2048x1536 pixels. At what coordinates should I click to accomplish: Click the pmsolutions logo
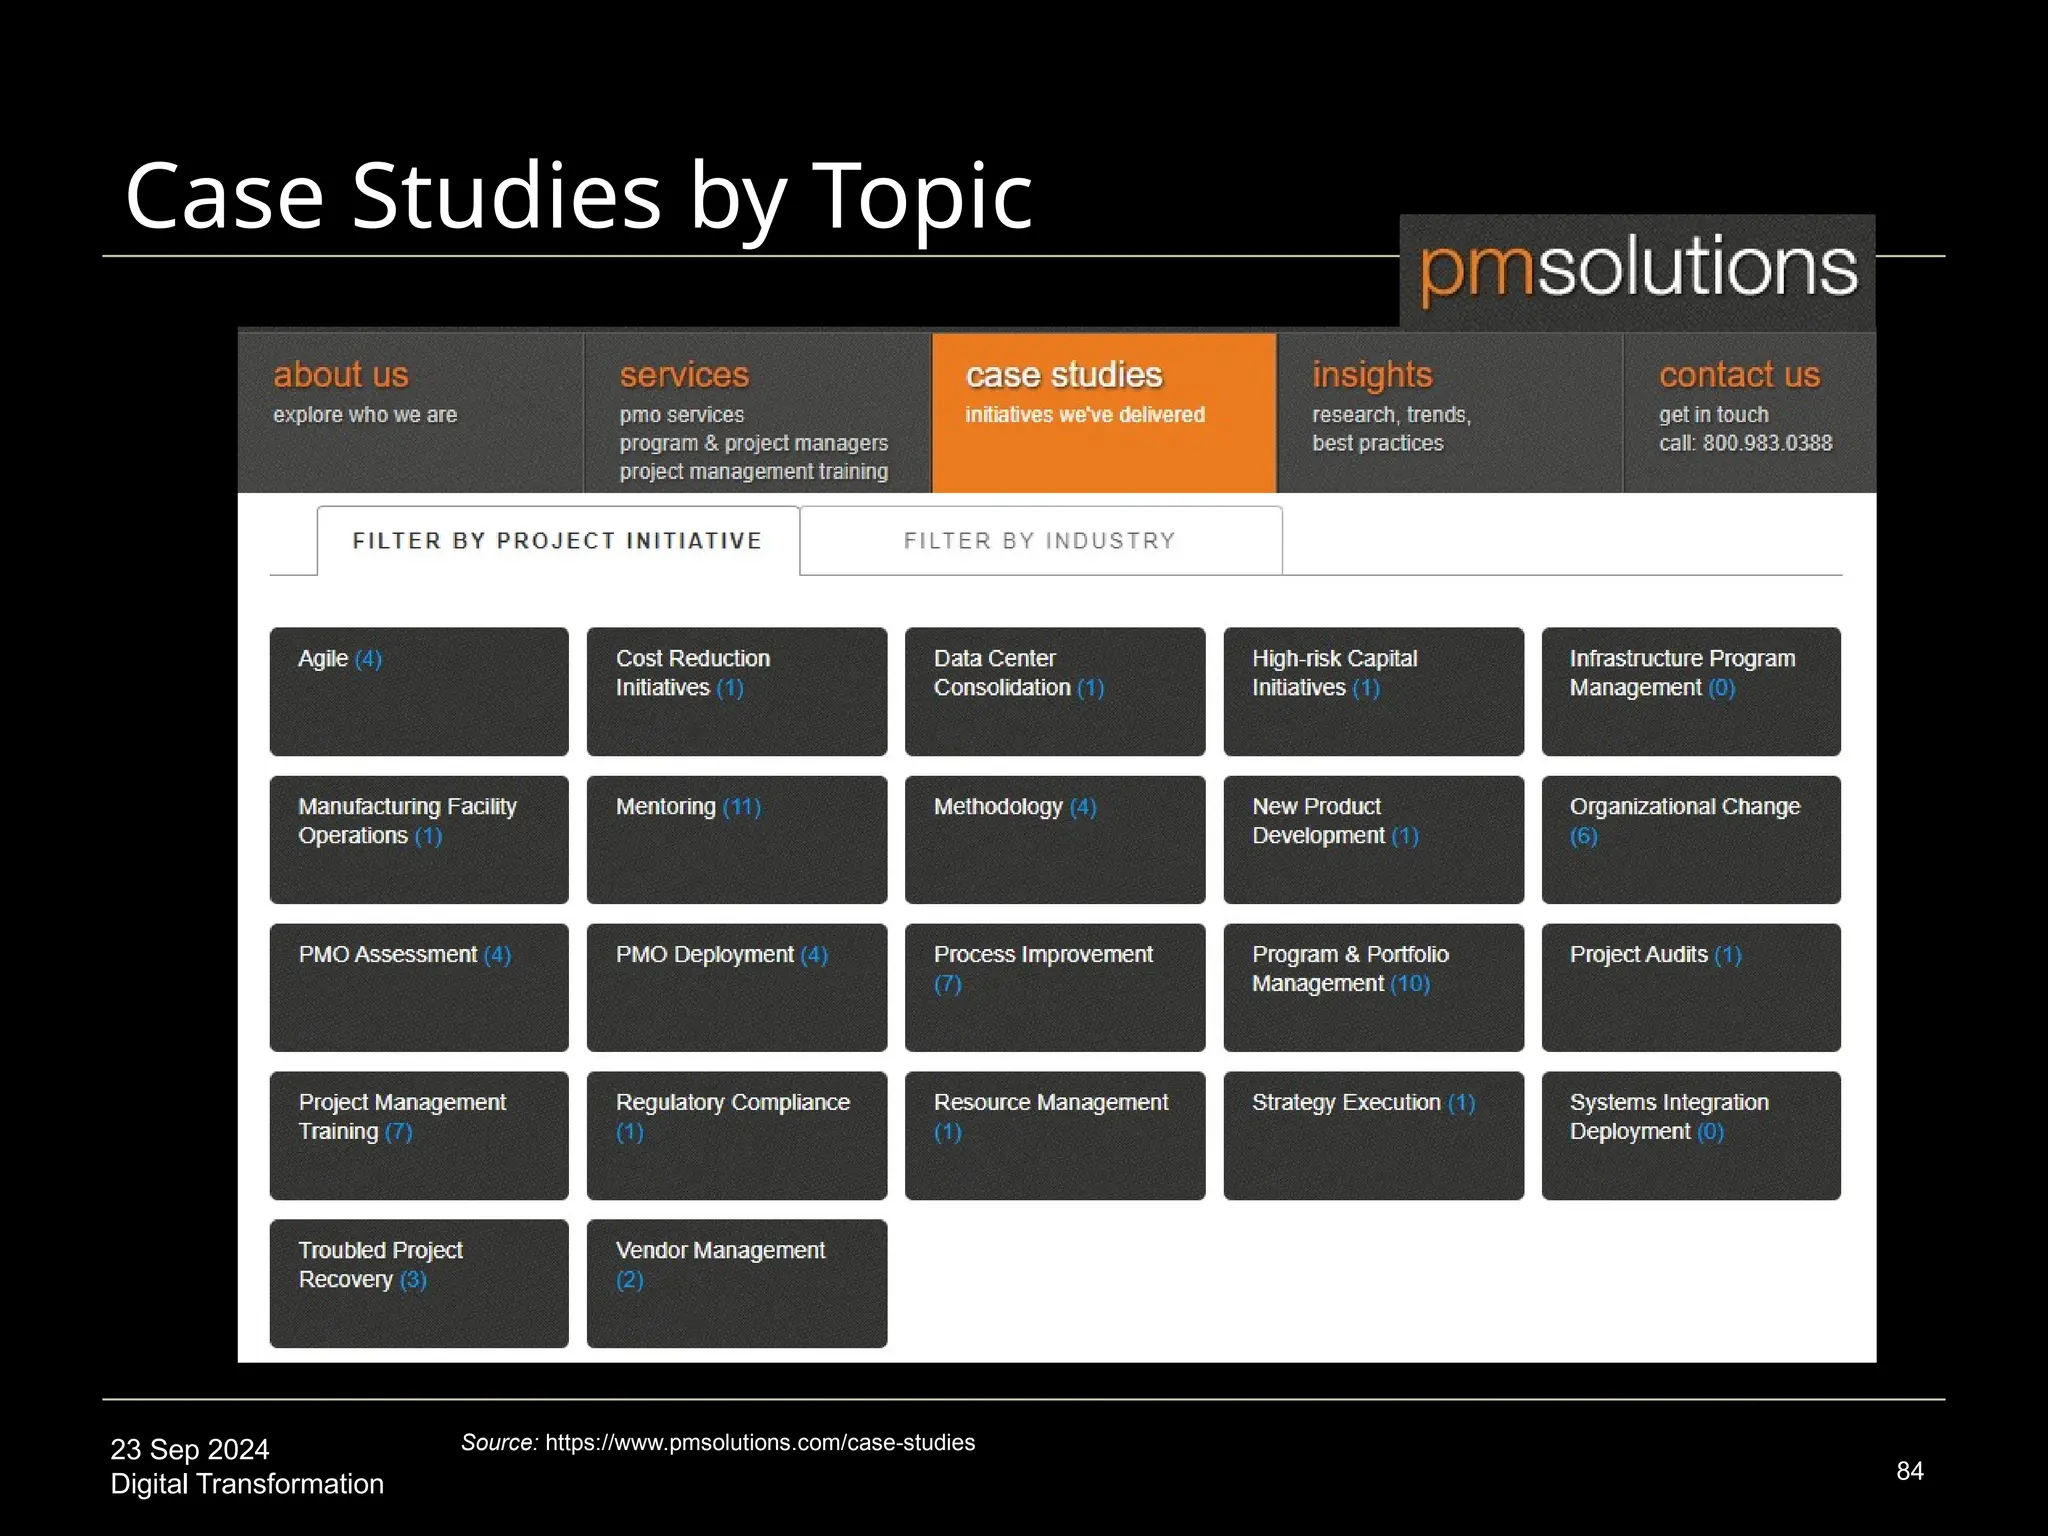tap(1637, 269)
